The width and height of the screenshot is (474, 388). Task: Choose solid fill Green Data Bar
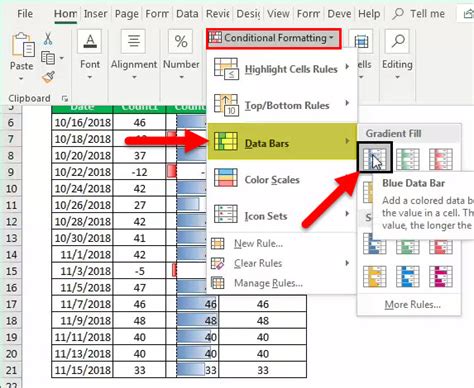(408, 247)
